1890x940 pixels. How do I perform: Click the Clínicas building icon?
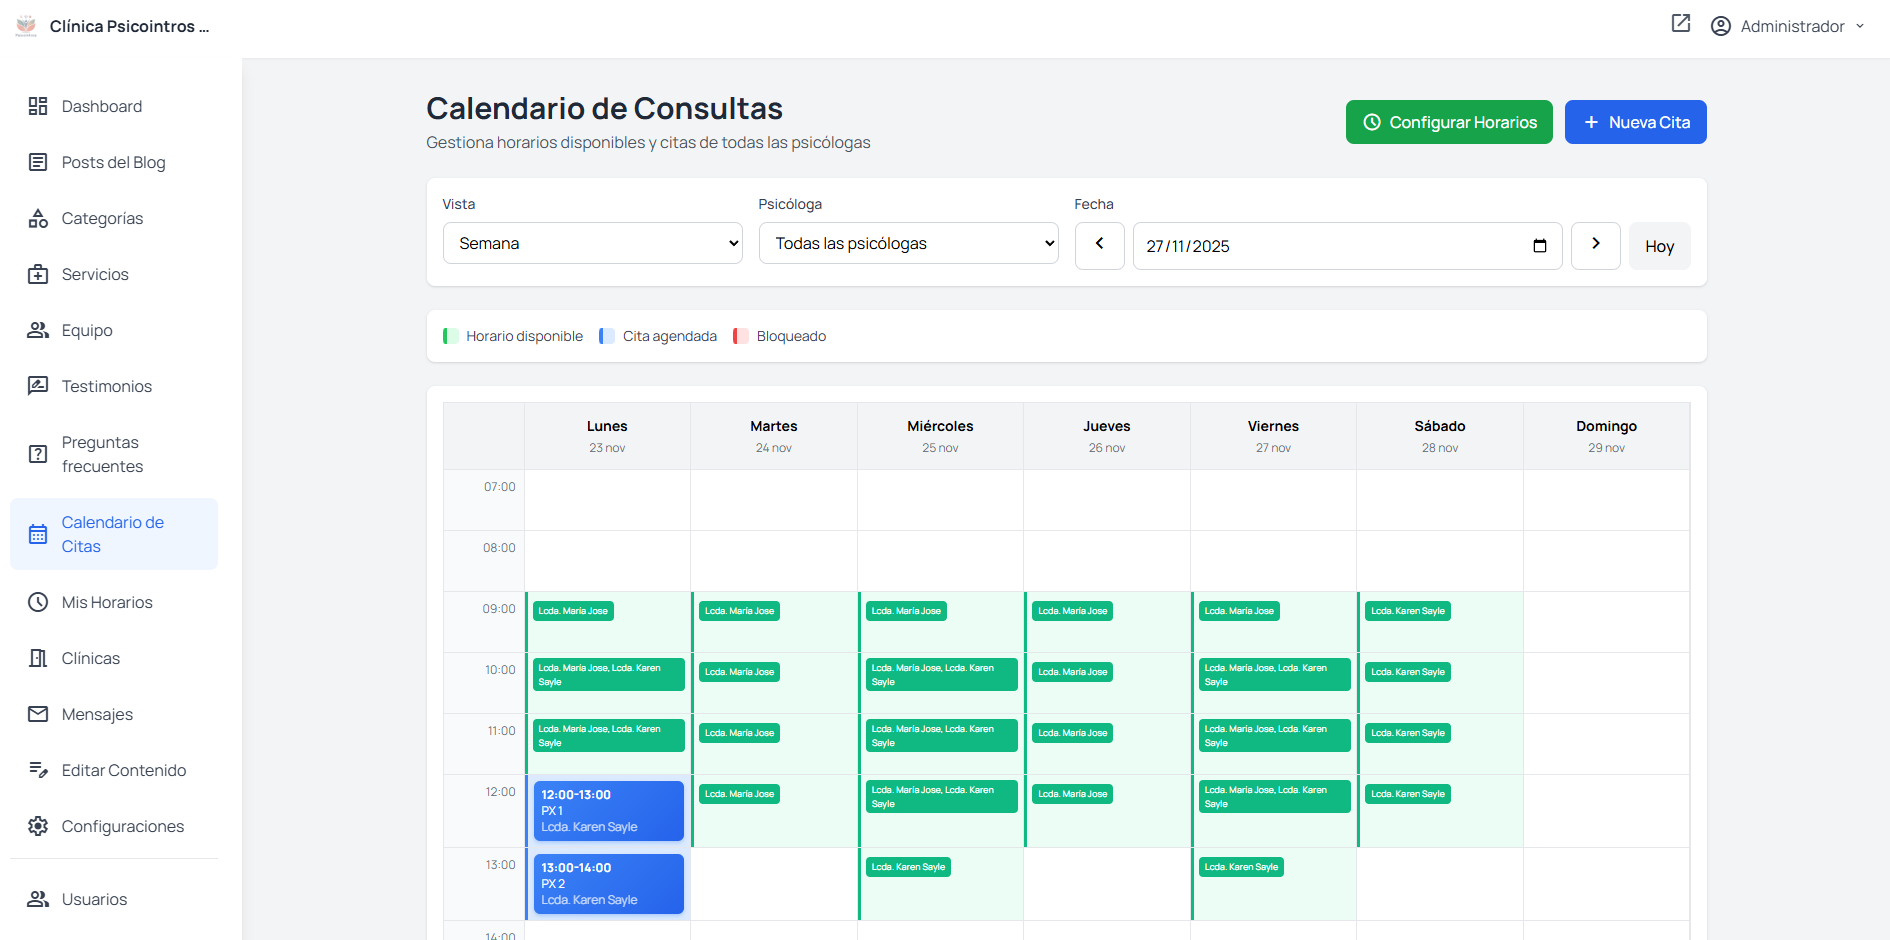(38, 658)
